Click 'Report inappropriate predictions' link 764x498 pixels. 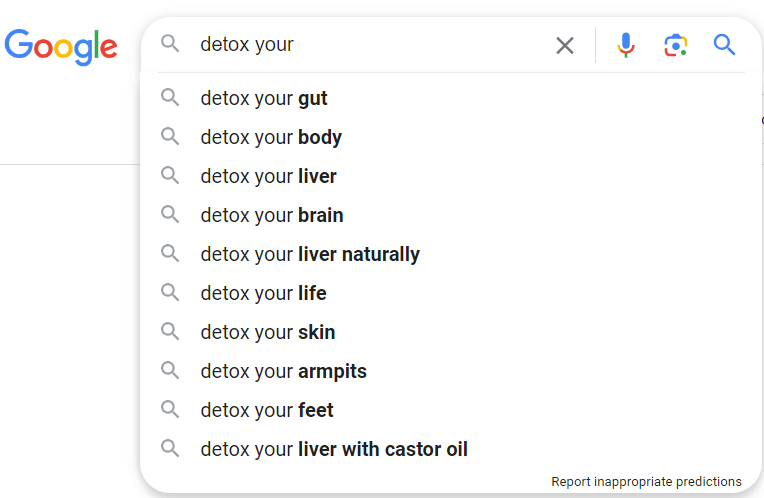[x=646, y=482]
